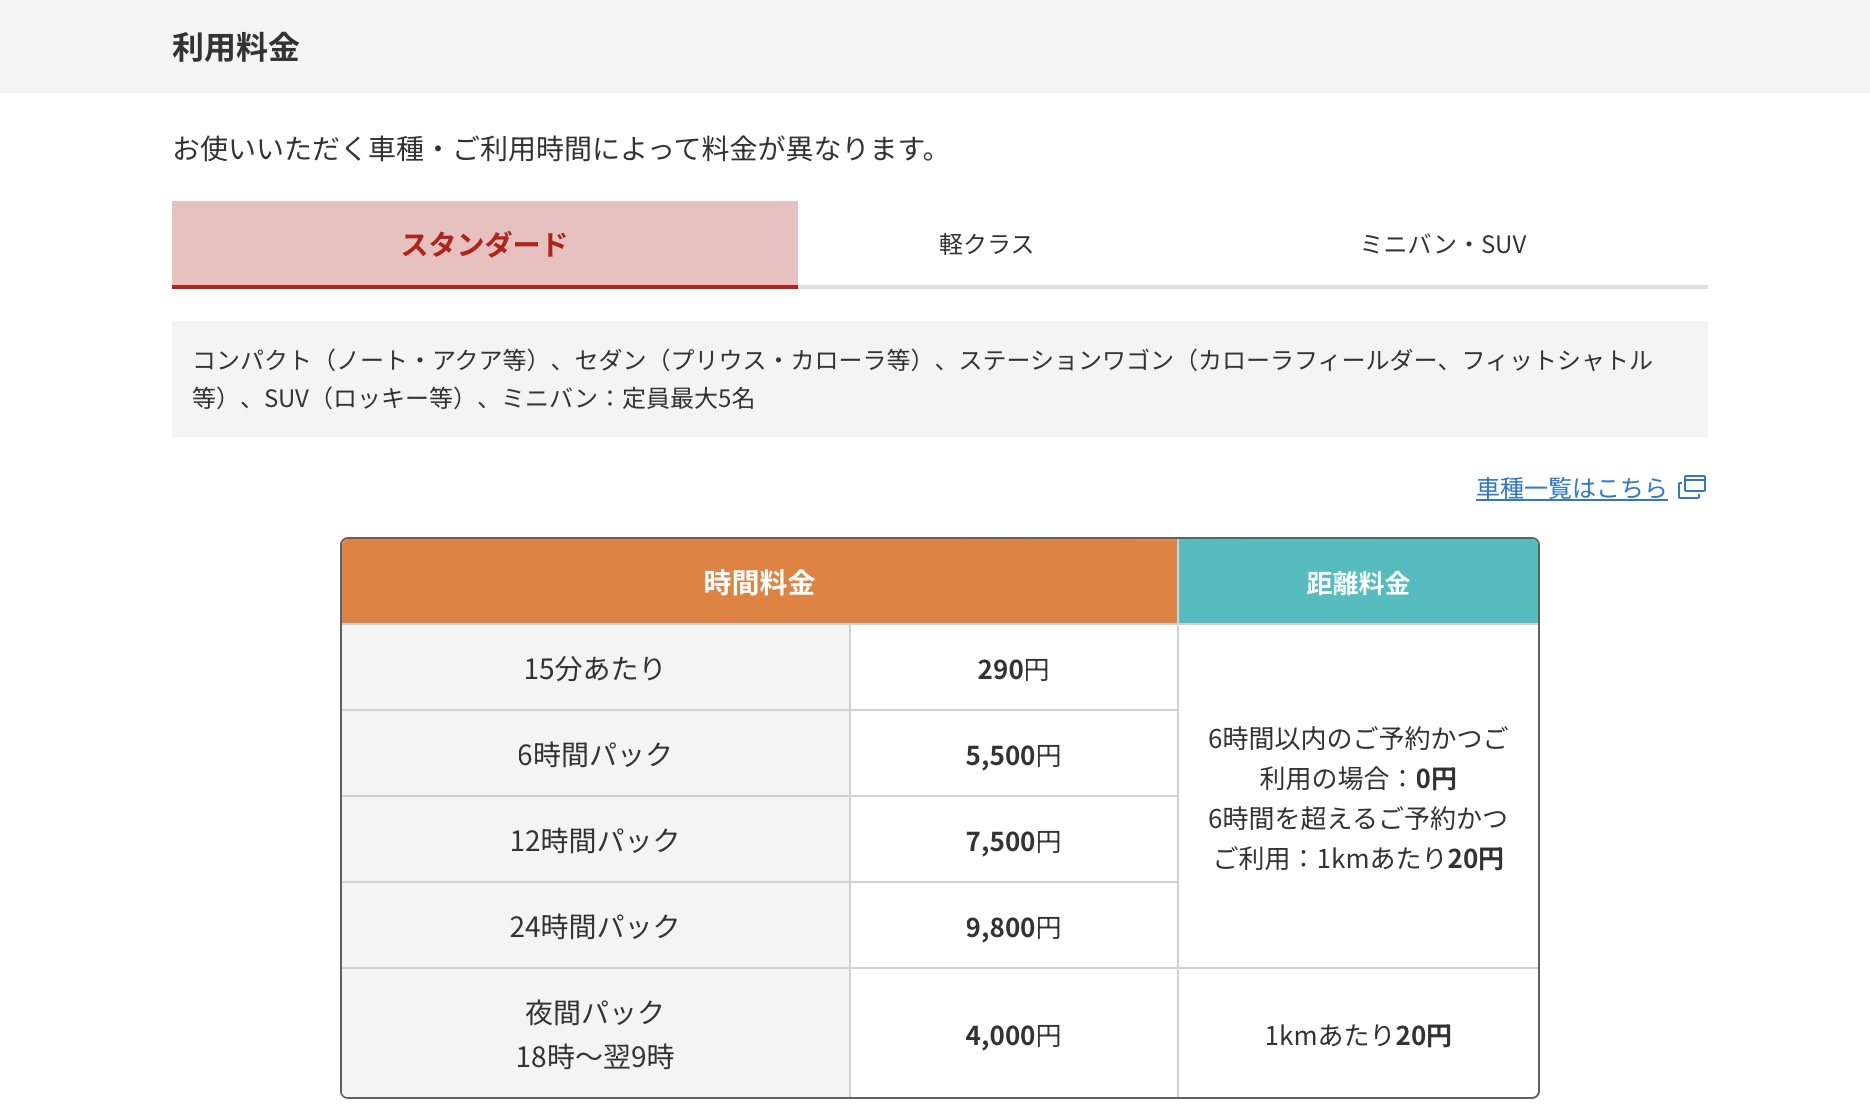The width and height of the screenshot is (1870, 1108).
Task: Select the 290円 price cell
Action: tap(1013, 669)
